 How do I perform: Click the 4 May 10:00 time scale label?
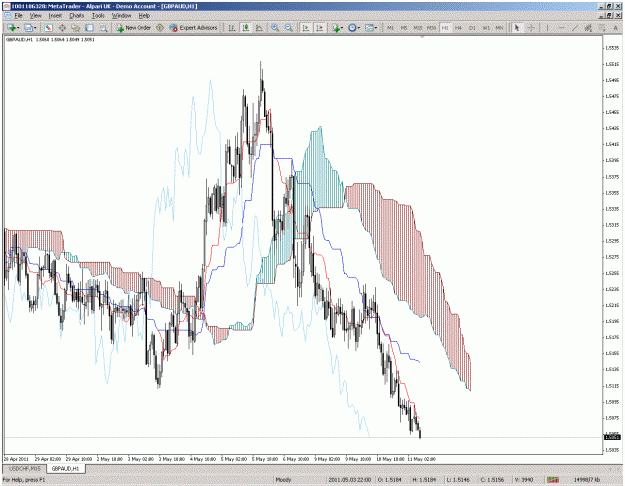[x=203, y=459]
